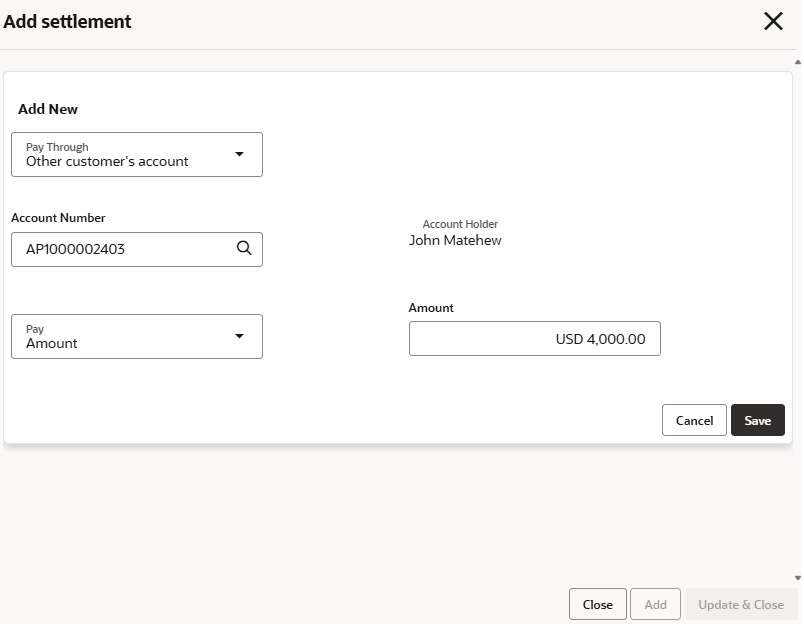Click the account number search magnifier icon

click(244, 249)
